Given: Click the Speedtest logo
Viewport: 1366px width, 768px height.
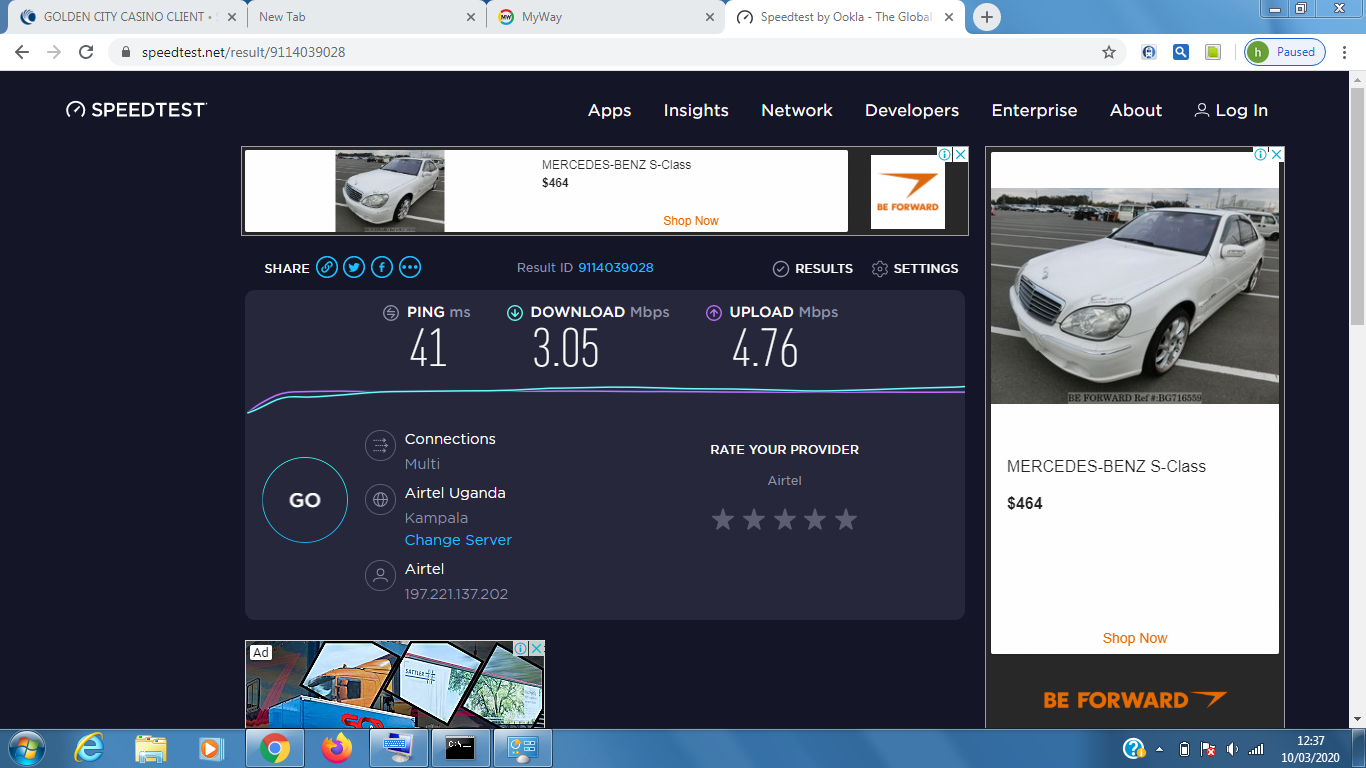Looking at the screenshot, I should click(x=137, y=110).
